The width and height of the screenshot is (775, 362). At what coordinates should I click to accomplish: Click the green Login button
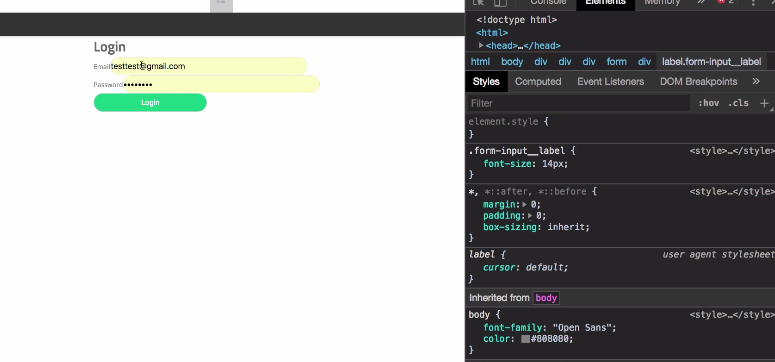pyautogui.click(x=150, y=102)
